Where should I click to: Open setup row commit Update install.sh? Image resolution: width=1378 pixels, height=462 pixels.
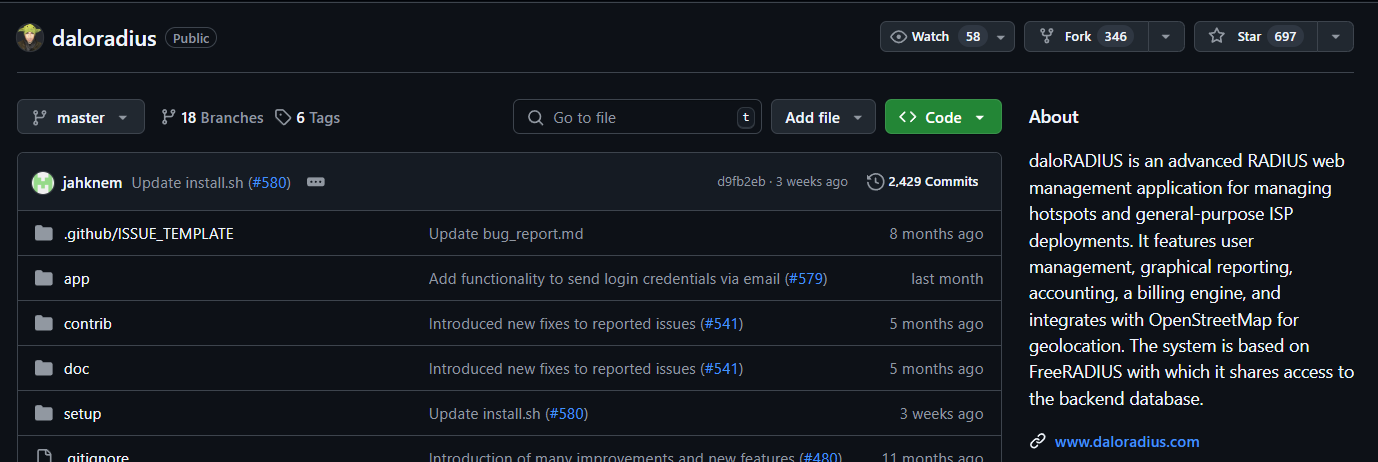(x=485, y=414)
